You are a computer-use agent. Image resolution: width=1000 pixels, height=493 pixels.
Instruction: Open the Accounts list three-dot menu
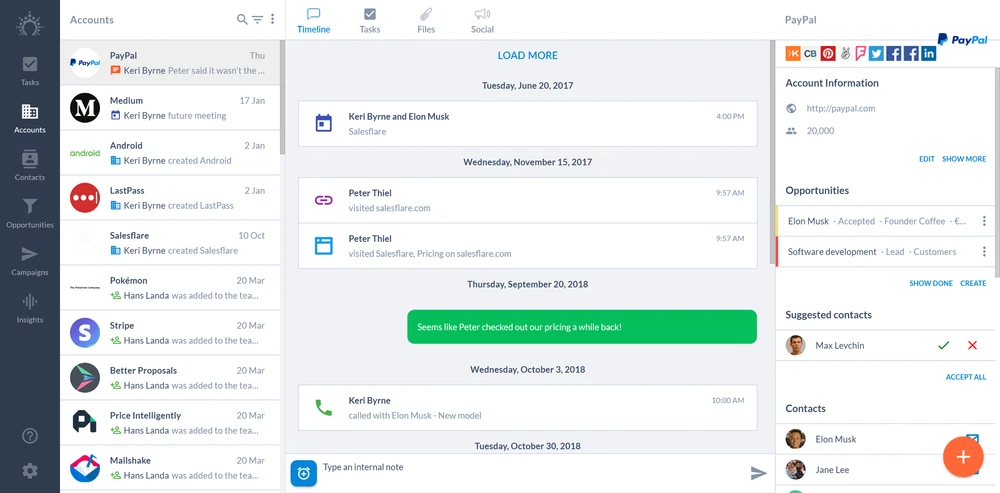click(x=272, y=20)
